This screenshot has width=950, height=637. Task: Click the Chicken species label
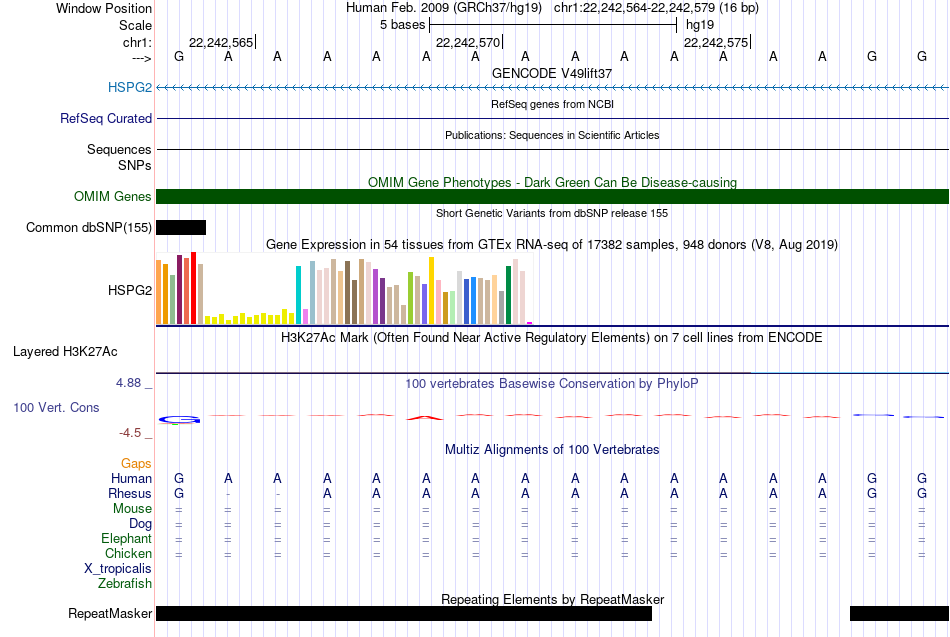coord(128,553)
